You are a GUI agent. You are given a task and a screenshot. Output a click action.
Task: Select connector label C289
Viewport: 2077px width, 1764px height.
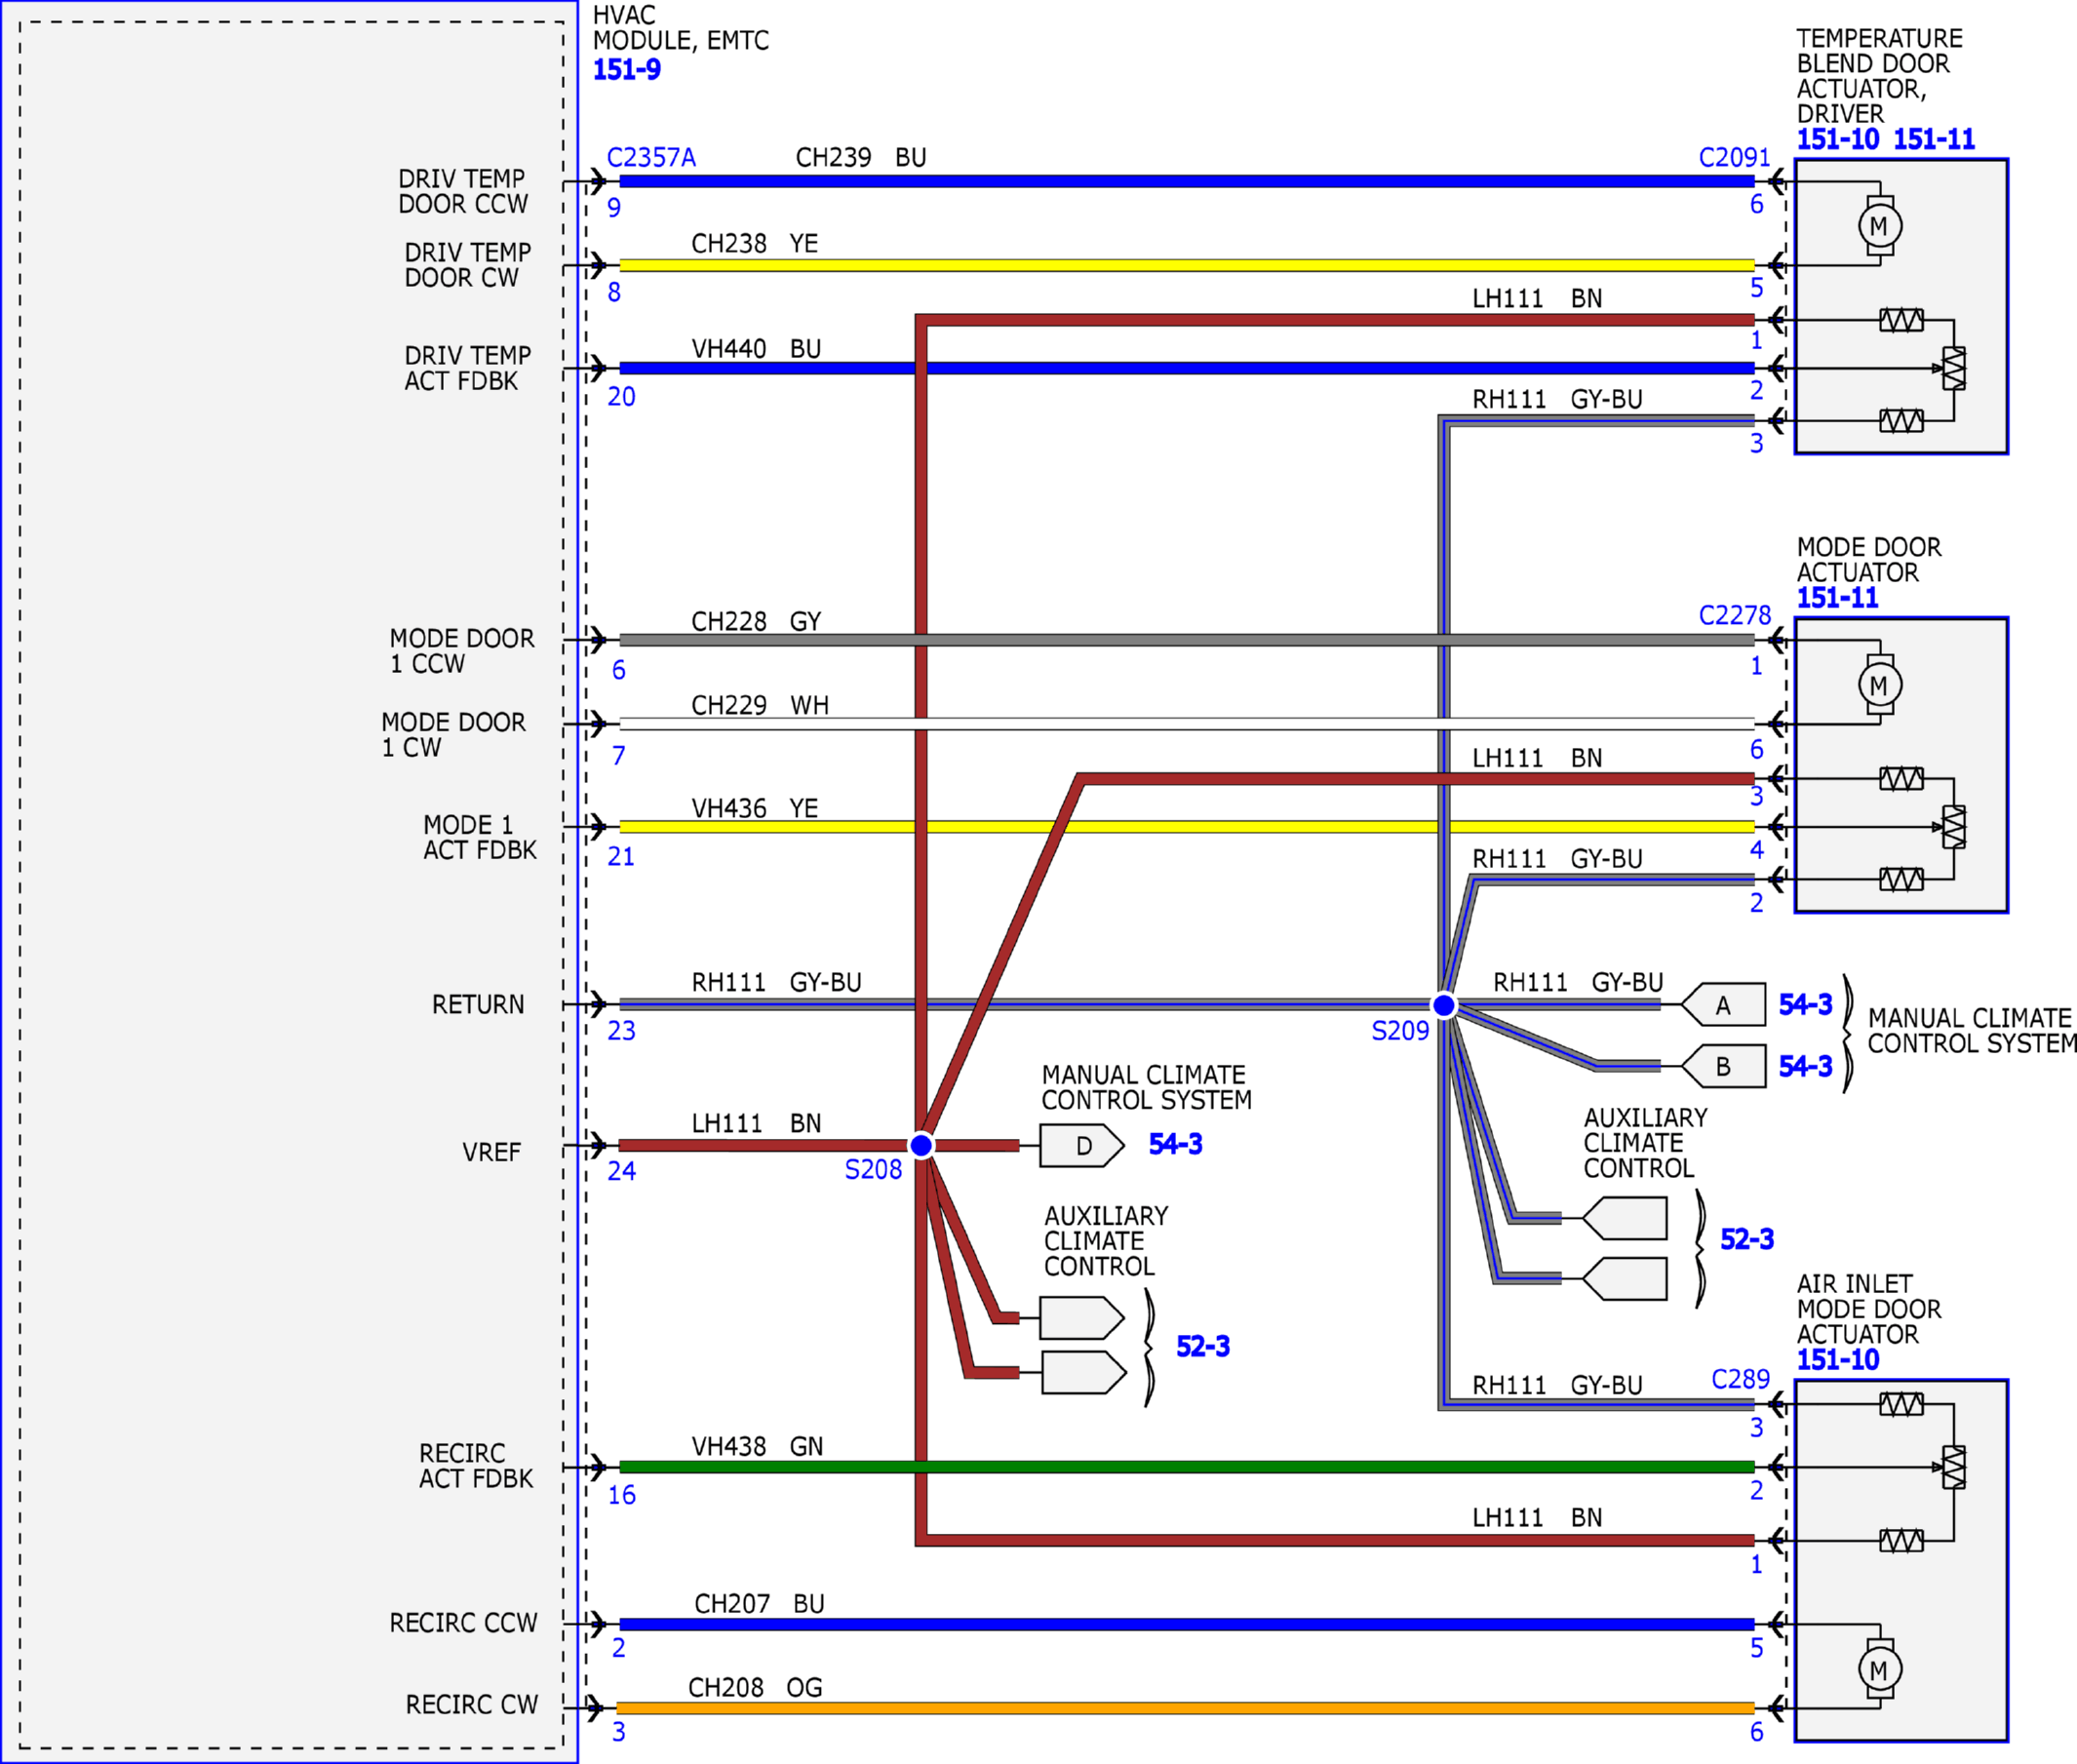1741,1380
